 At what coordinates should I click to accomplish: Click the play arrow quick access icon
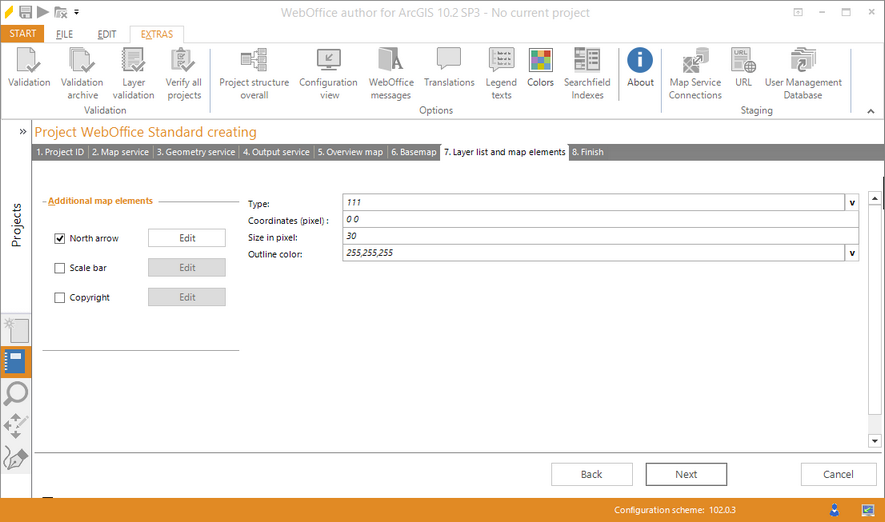point(43,12)
